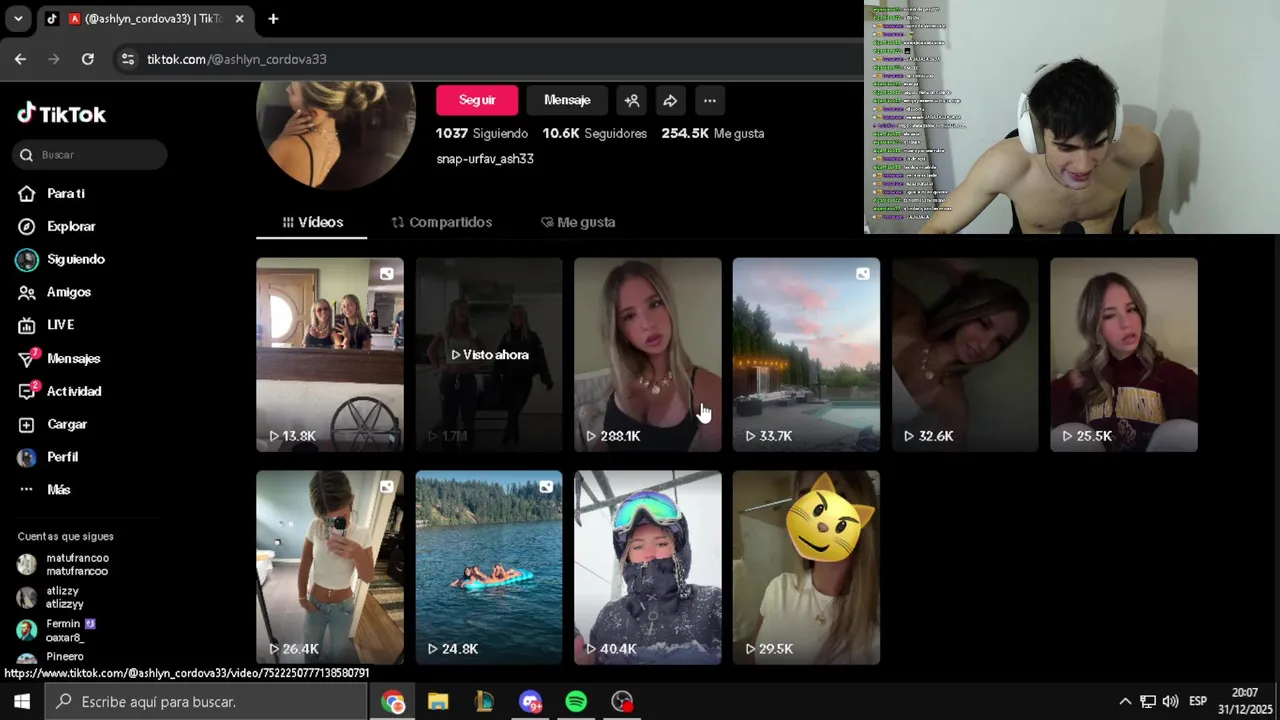The height and width of the screenshot is (720, 1280).
Task: Open the video with 32.6K views
Action: click(965, 355)
